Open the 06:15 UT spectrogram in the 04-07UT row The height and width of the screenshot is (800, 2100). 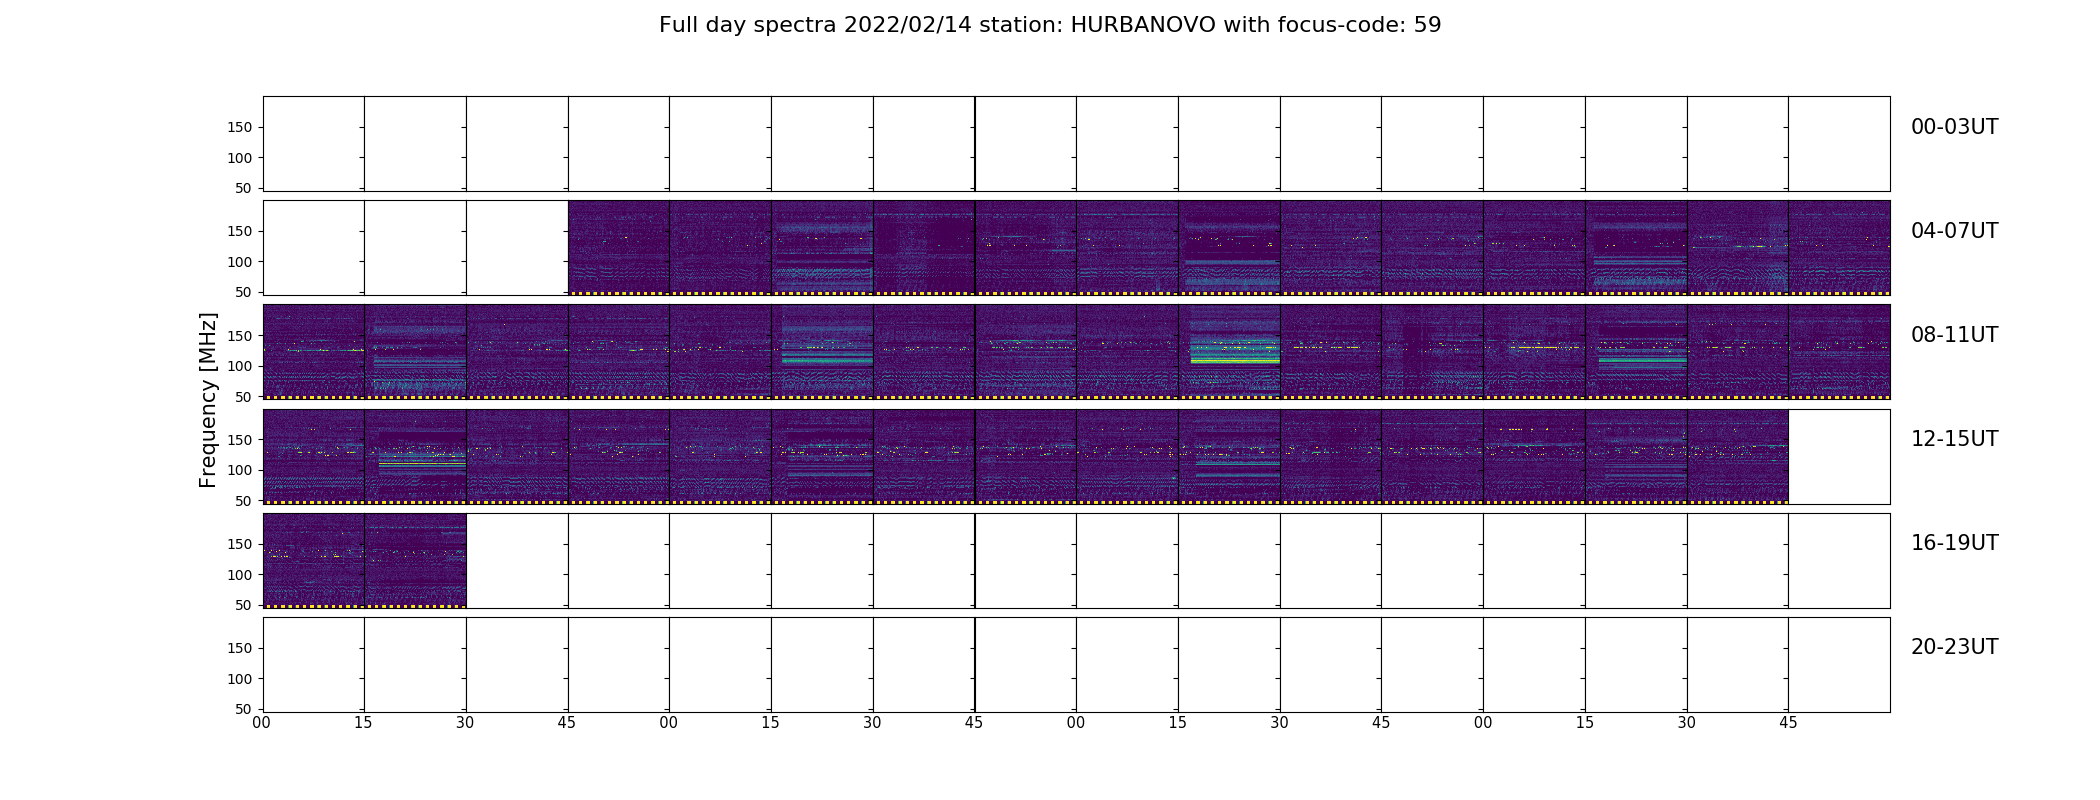tap(1229, 248)
